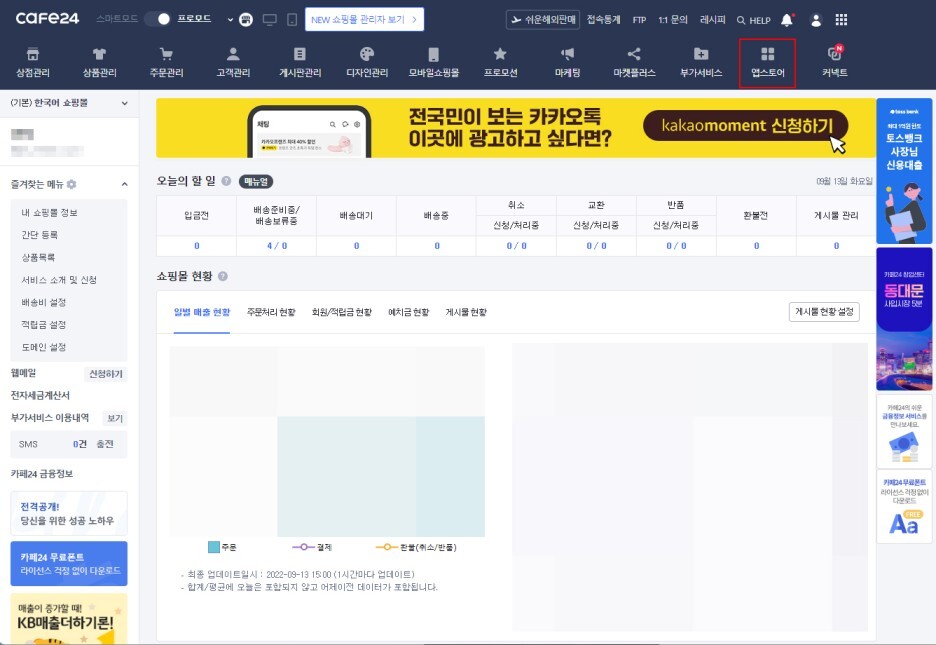Viewport: 936px width, 645px height.
Task: Open the (기본) 한국어 쇼핑몰 dropdown
Action: coord(69,103)
